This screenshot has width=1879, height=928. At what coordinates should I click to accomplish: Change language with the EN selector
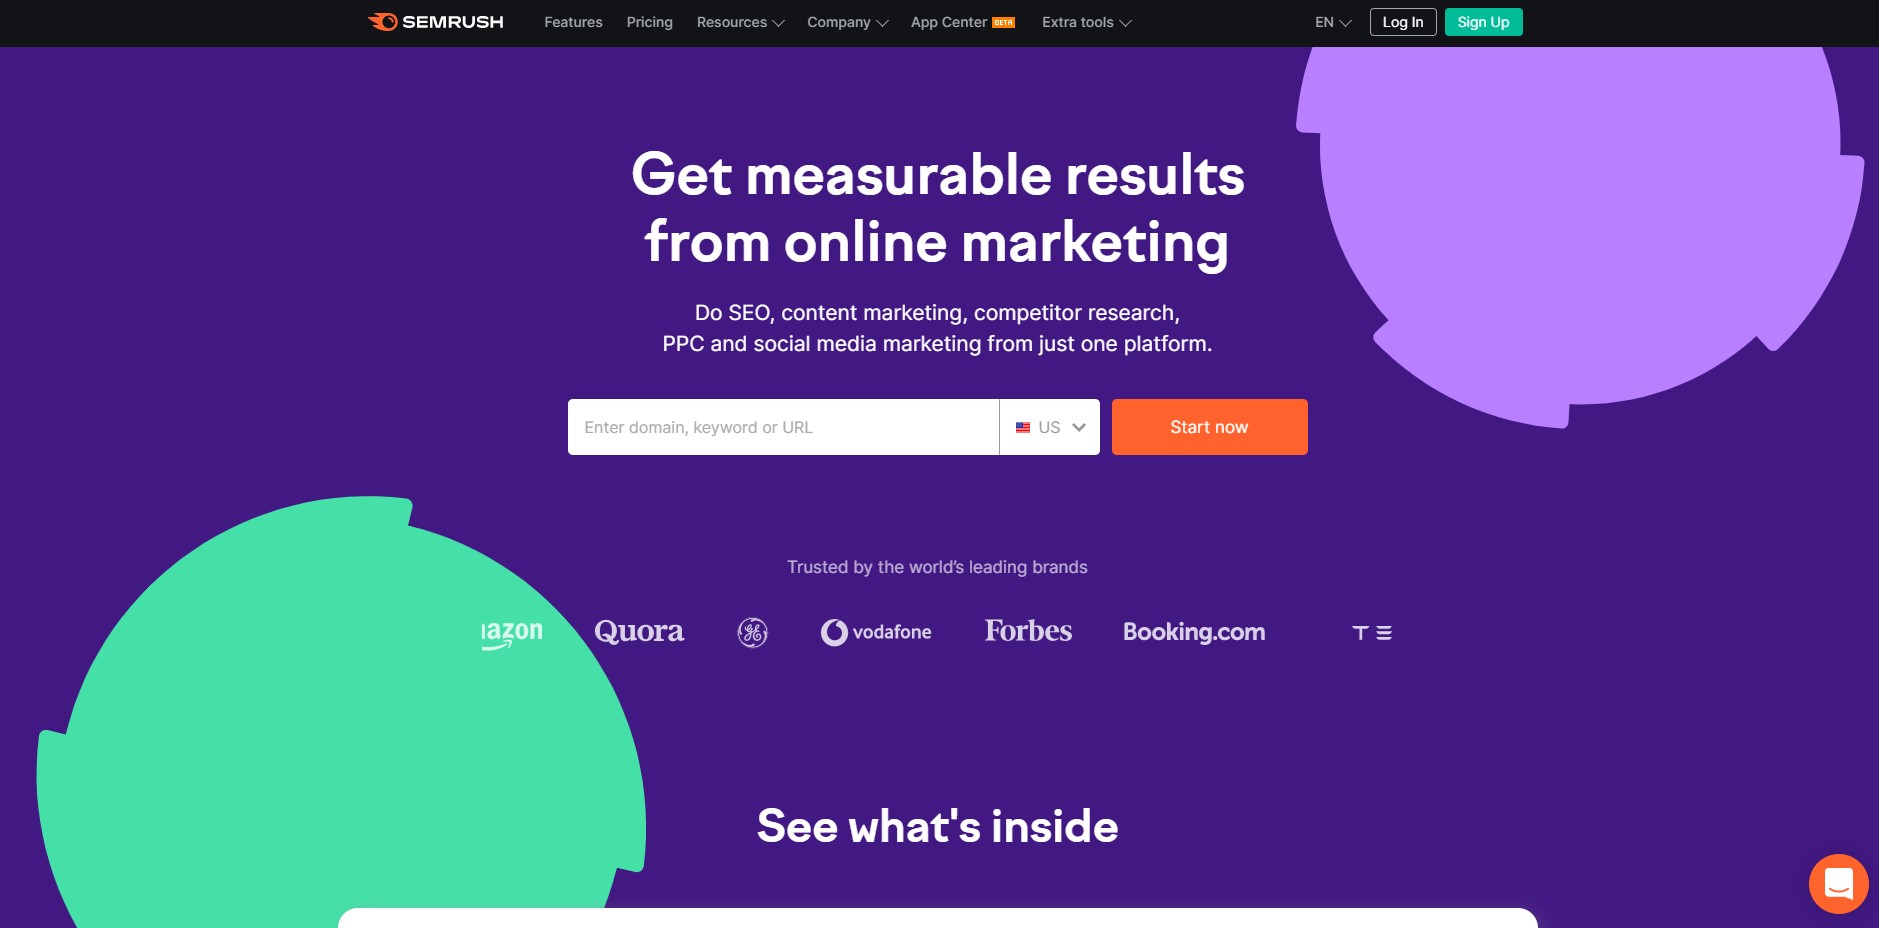(1333, 22)
